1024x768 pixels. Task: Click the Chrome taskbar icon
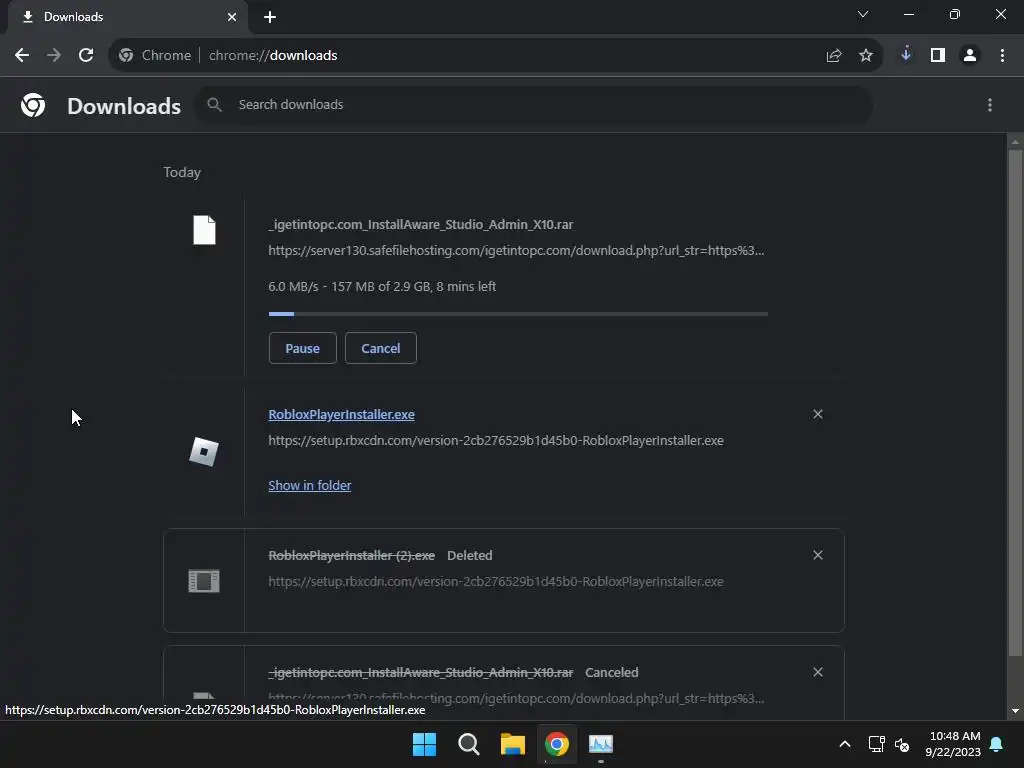[557, 744]
